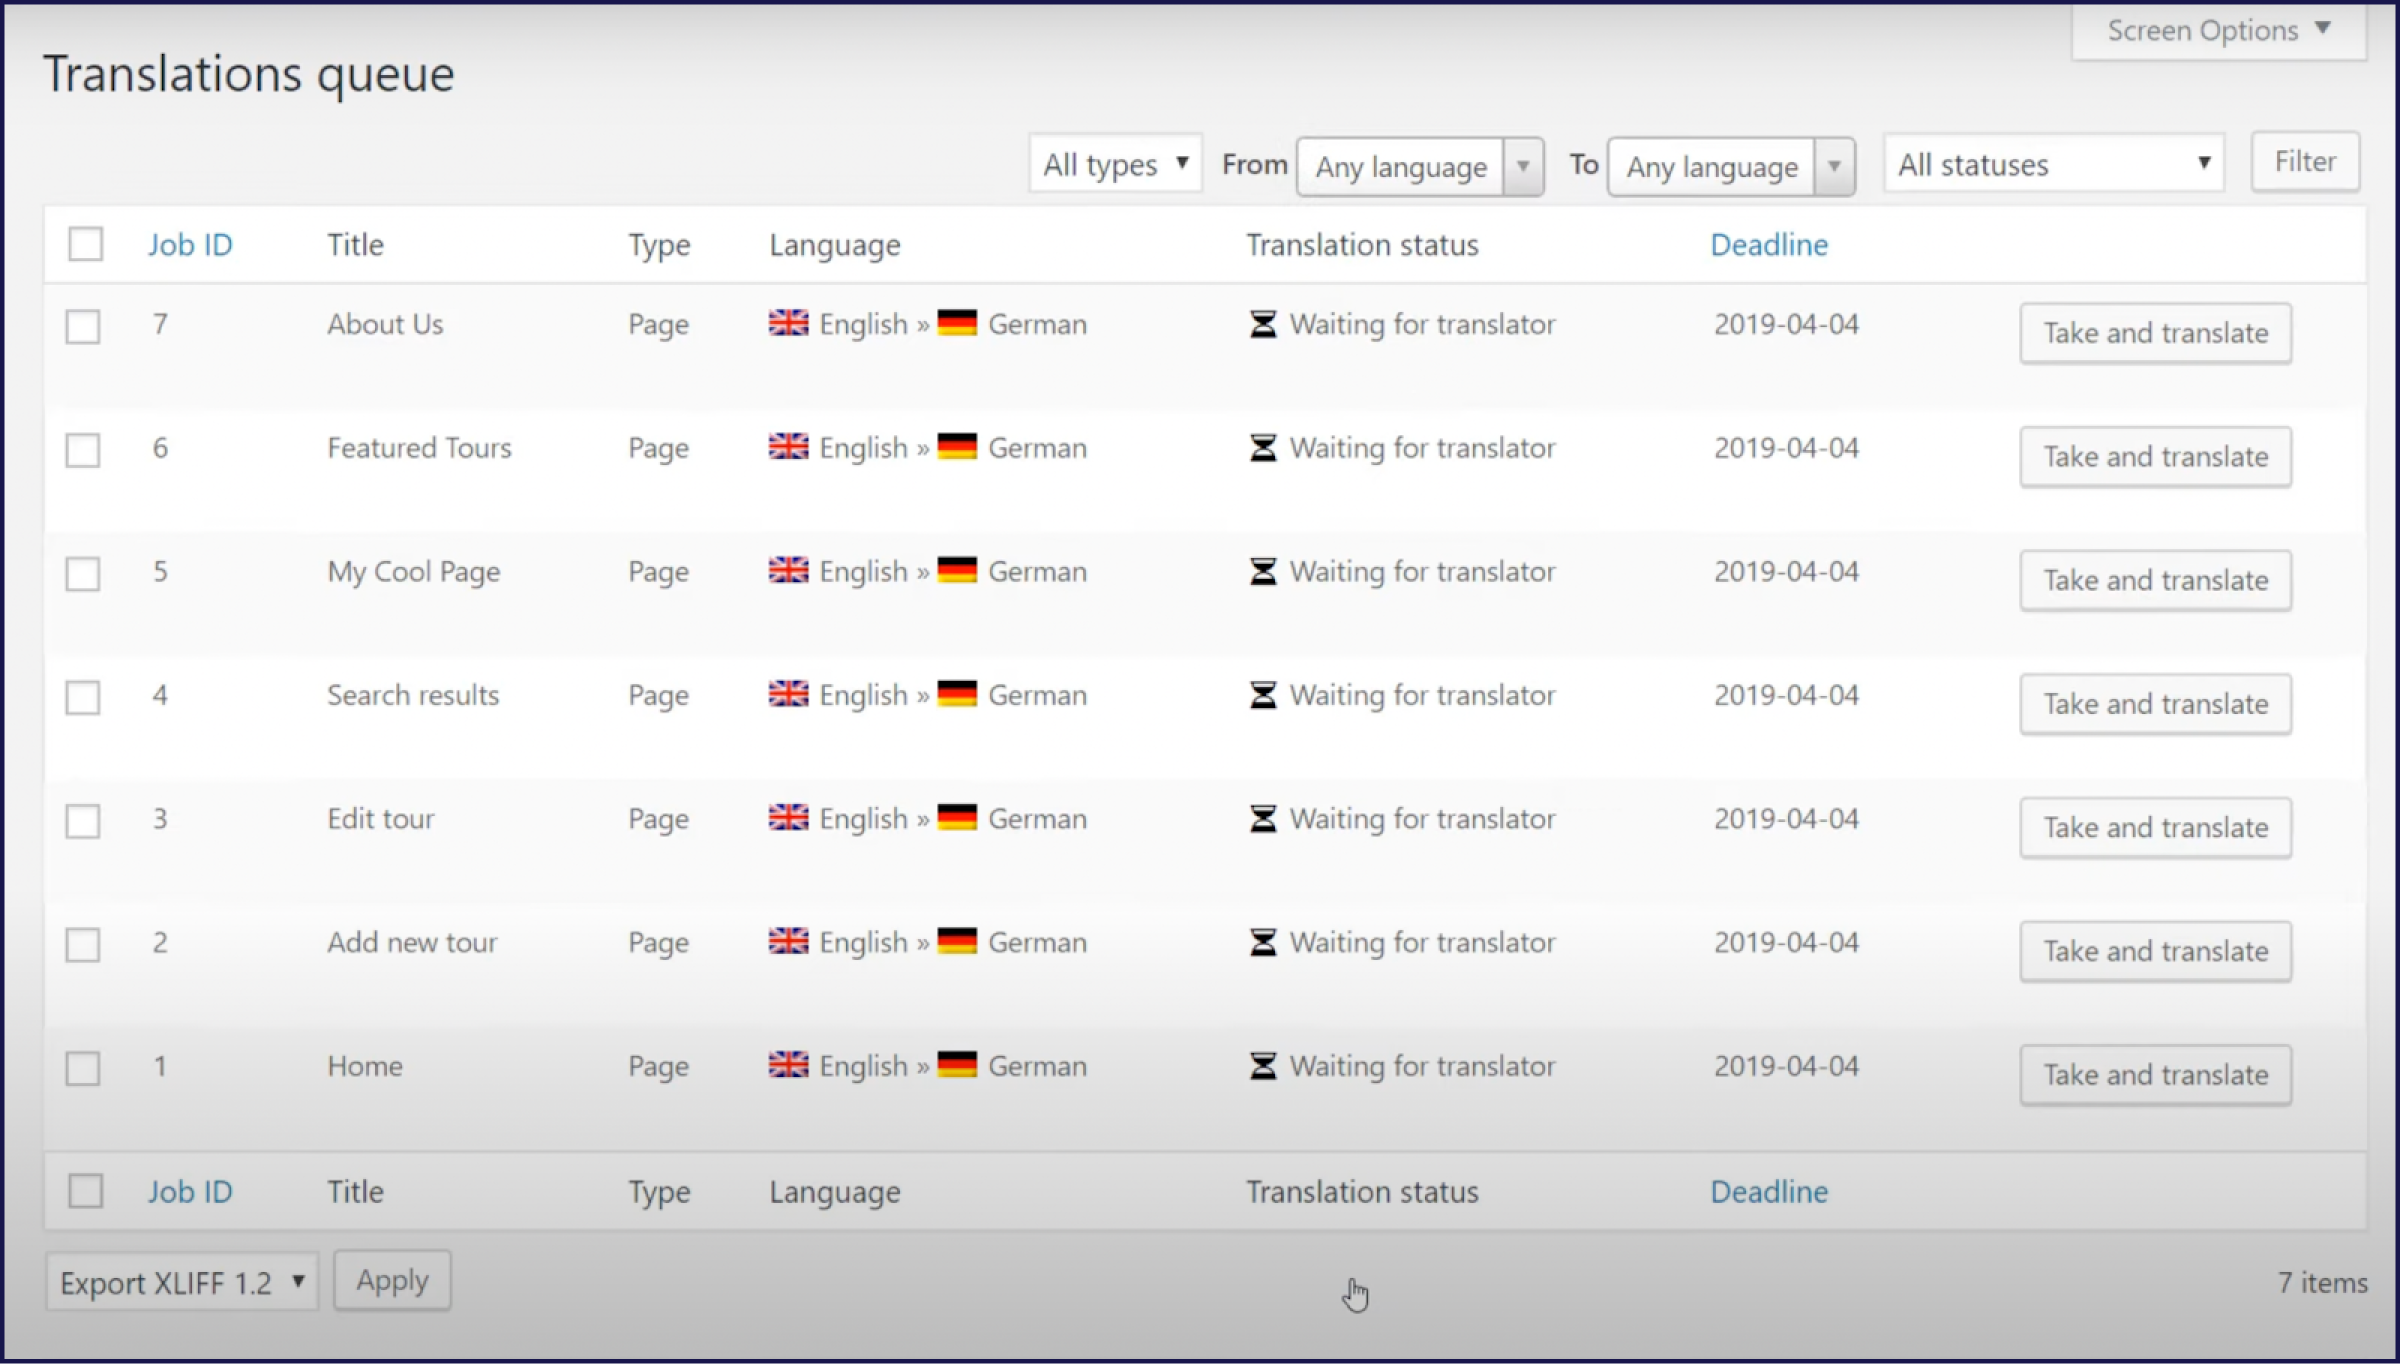Click UK flag icon in About Us row
The width and height of the screenshot is (2400, 1364).
point(788,322)
